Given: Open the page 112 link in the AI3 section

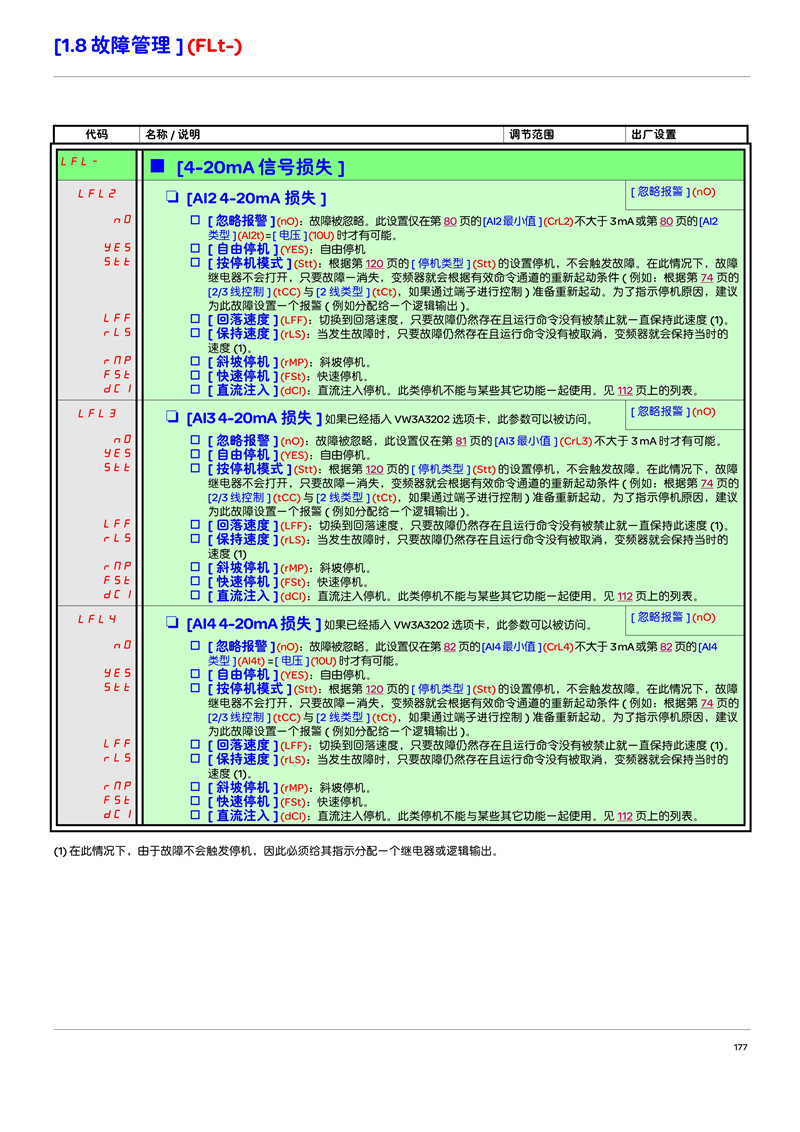Looking at the screenshot, I should point(625,597).
